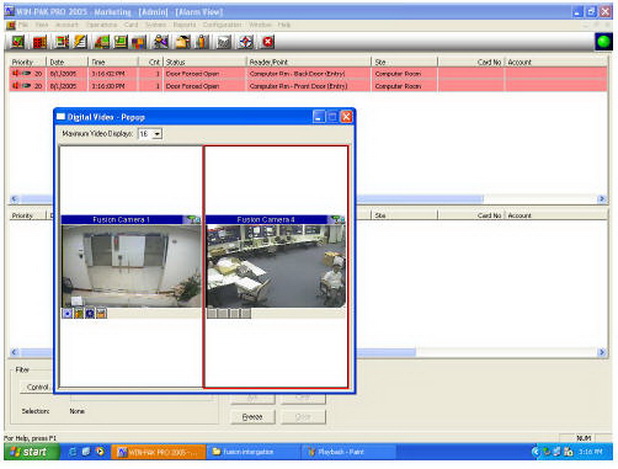The width and height of the screenshot is (618, 469).
Task: Click the last gray button under Fusion Camera 4
Action: [x=246, y=313]
